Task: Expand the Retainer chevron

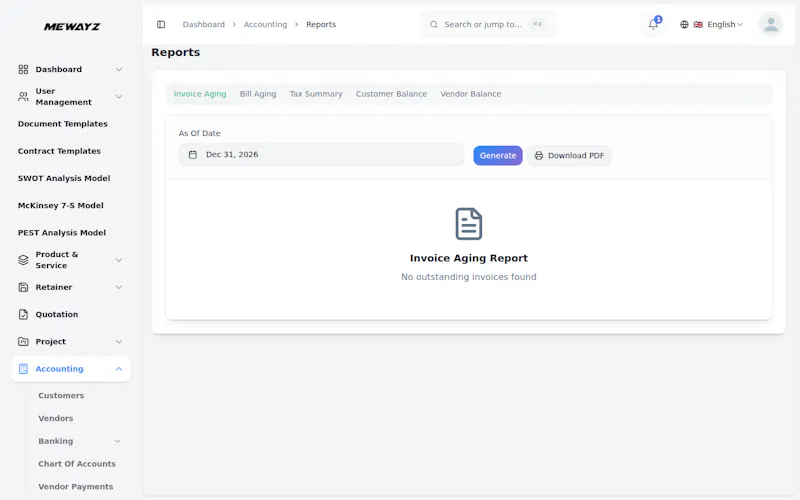Action: [119, 287]
